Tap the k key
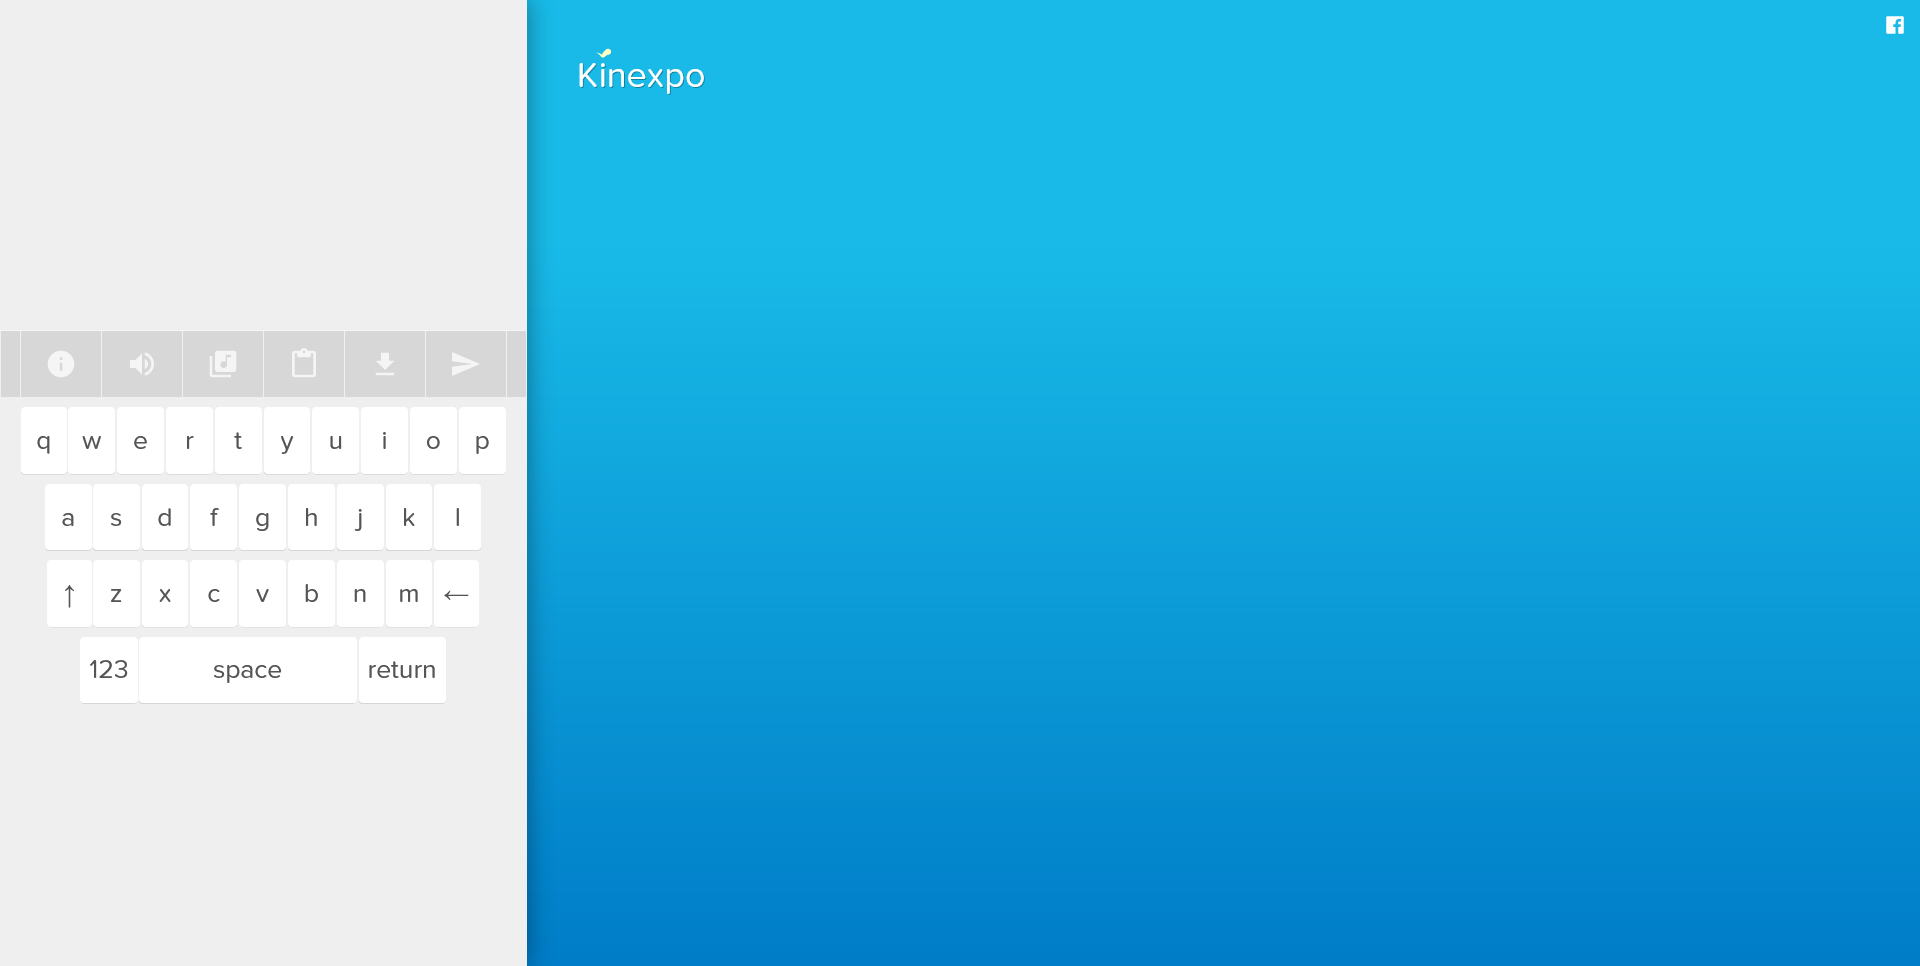The width and height of the screenshot is (1920, 966). pos(409,518)
